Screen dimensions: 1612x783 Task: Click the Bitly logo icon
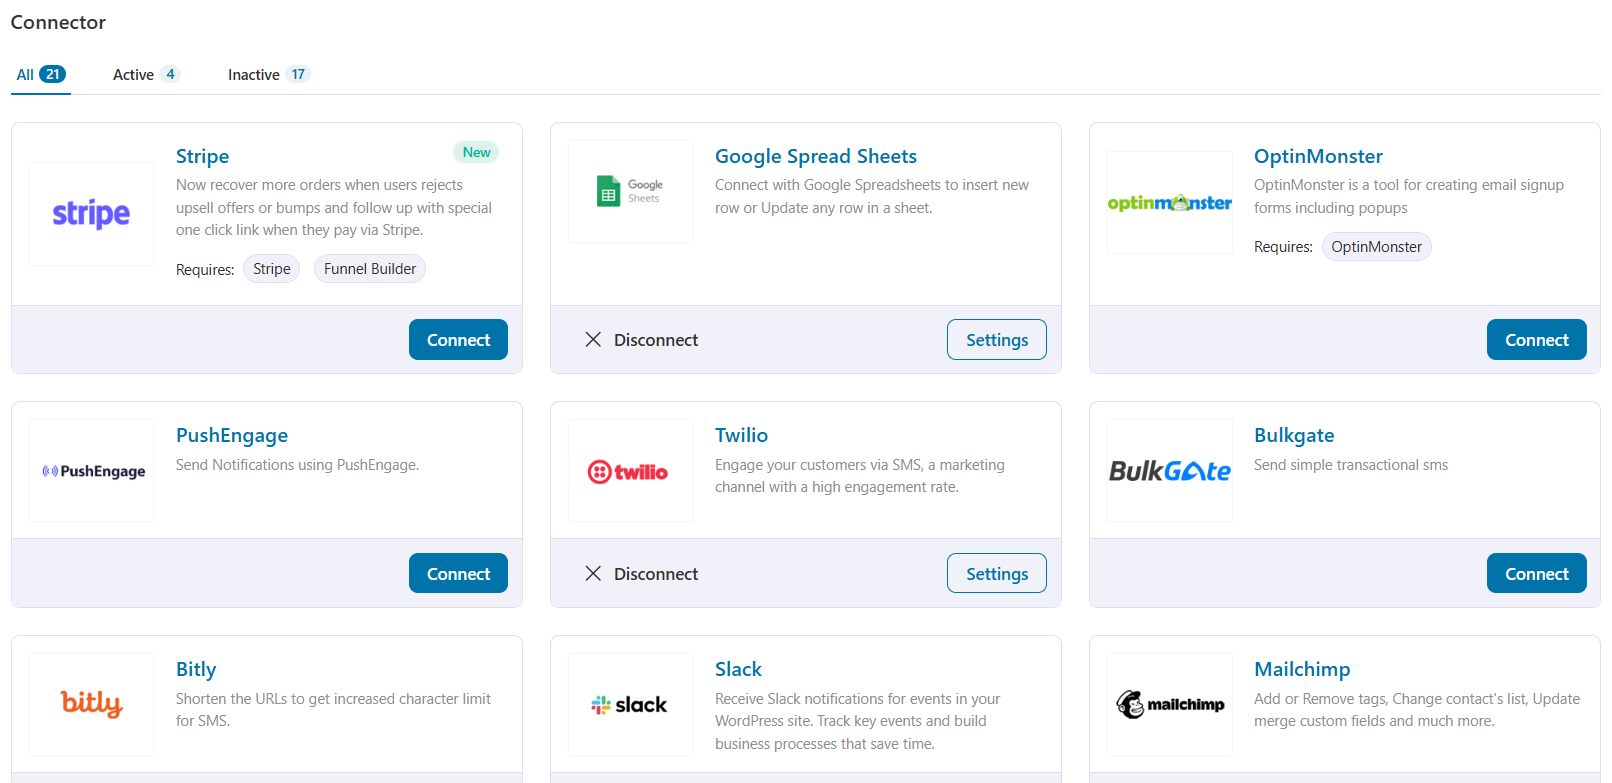pyautogui.click(x=92, y=704)
